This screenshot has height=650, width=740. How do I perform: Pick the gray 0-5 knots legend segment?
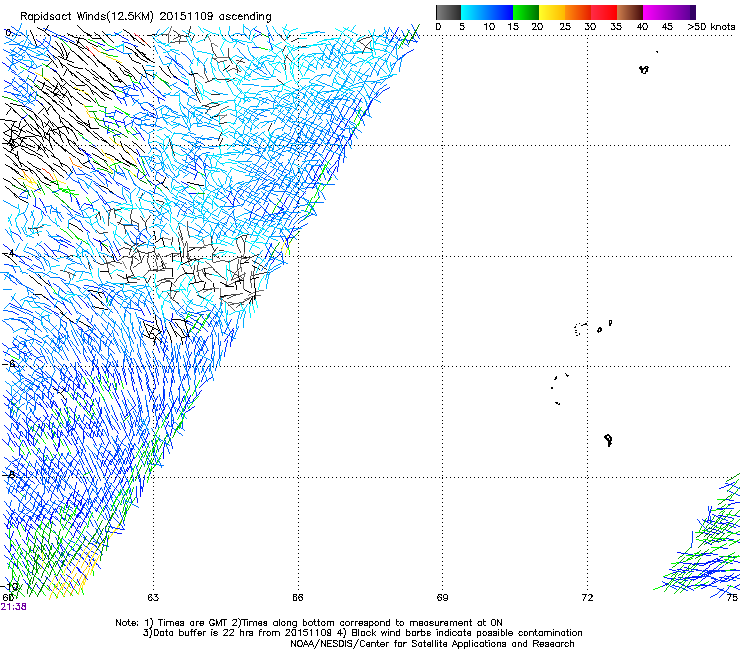click(448, 12)
